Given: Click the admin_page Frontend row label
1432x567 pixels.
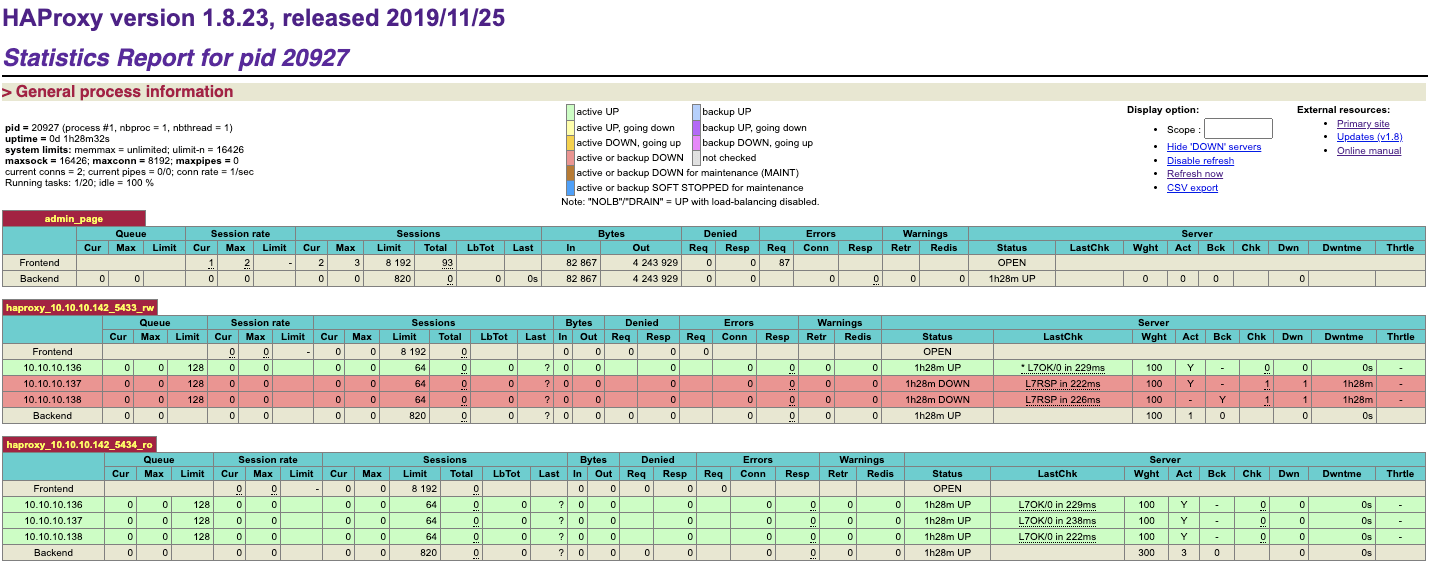Looking at the screenshot, I should (39, 262).
